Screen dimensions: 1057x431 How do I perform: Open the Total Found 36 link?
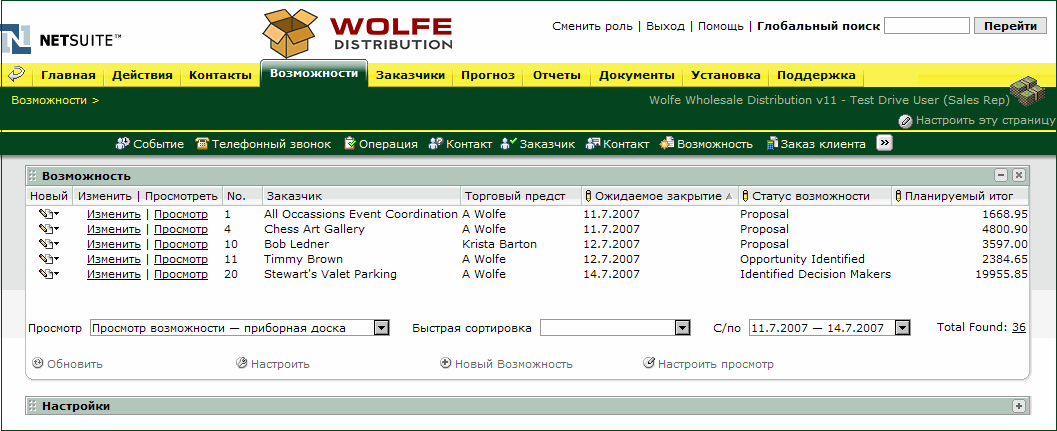pyautogui.click(x=1019, y=327)
